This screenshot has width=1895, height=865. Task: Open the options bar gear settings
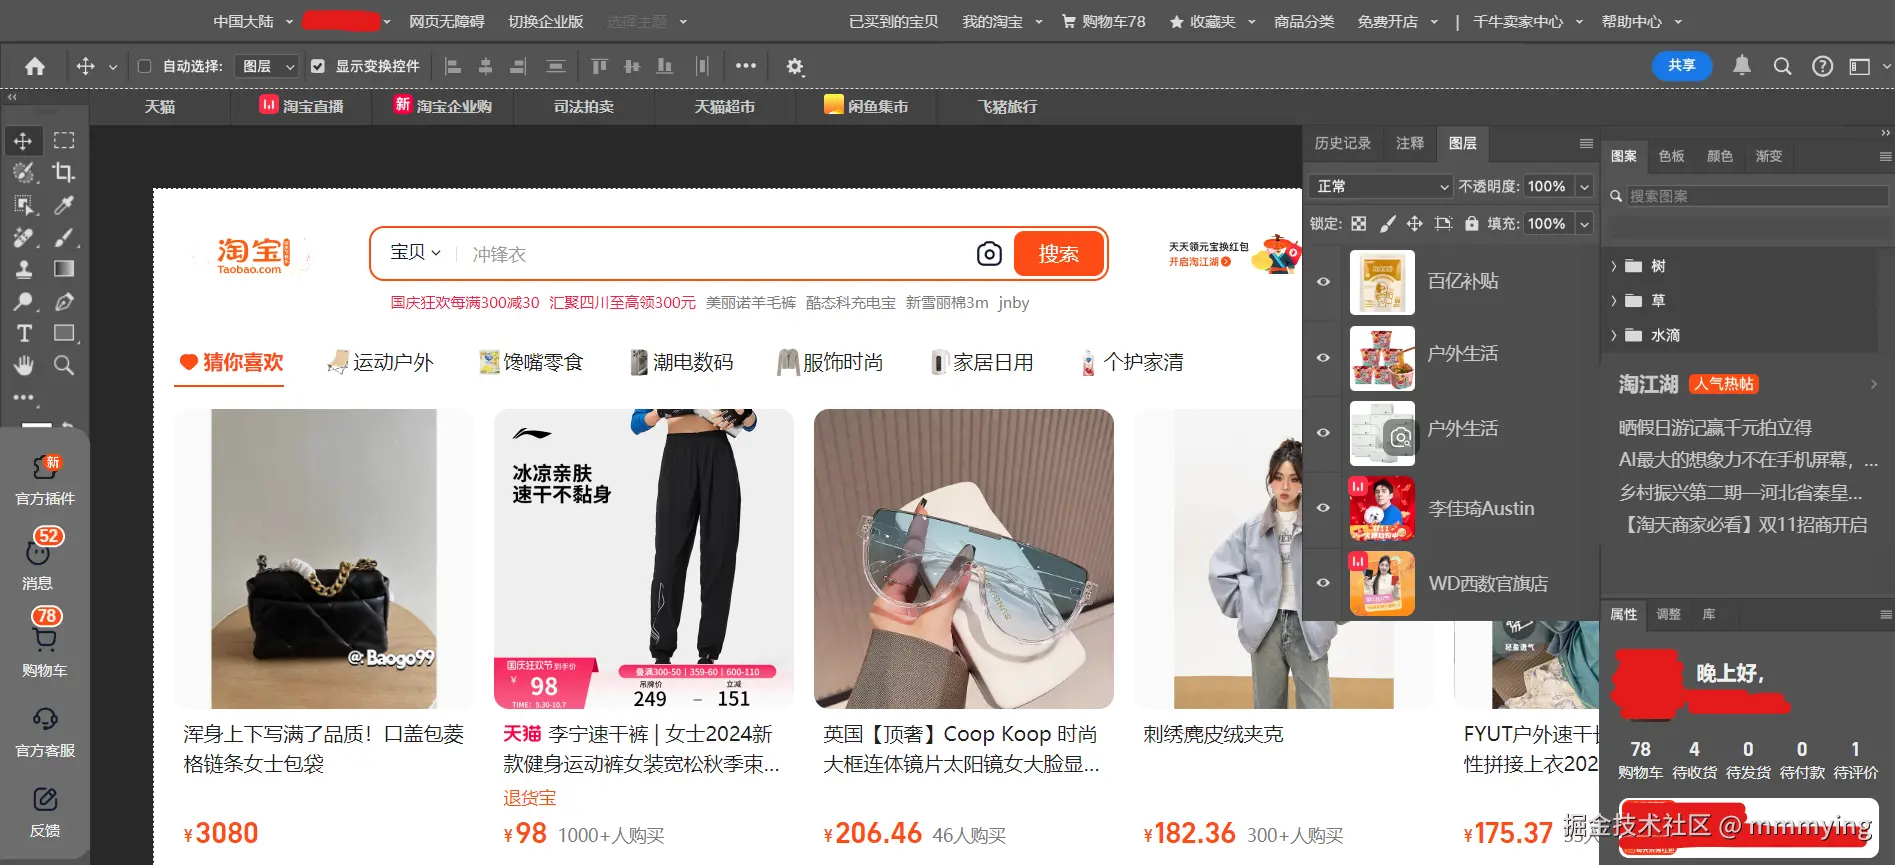coord(795,66)
